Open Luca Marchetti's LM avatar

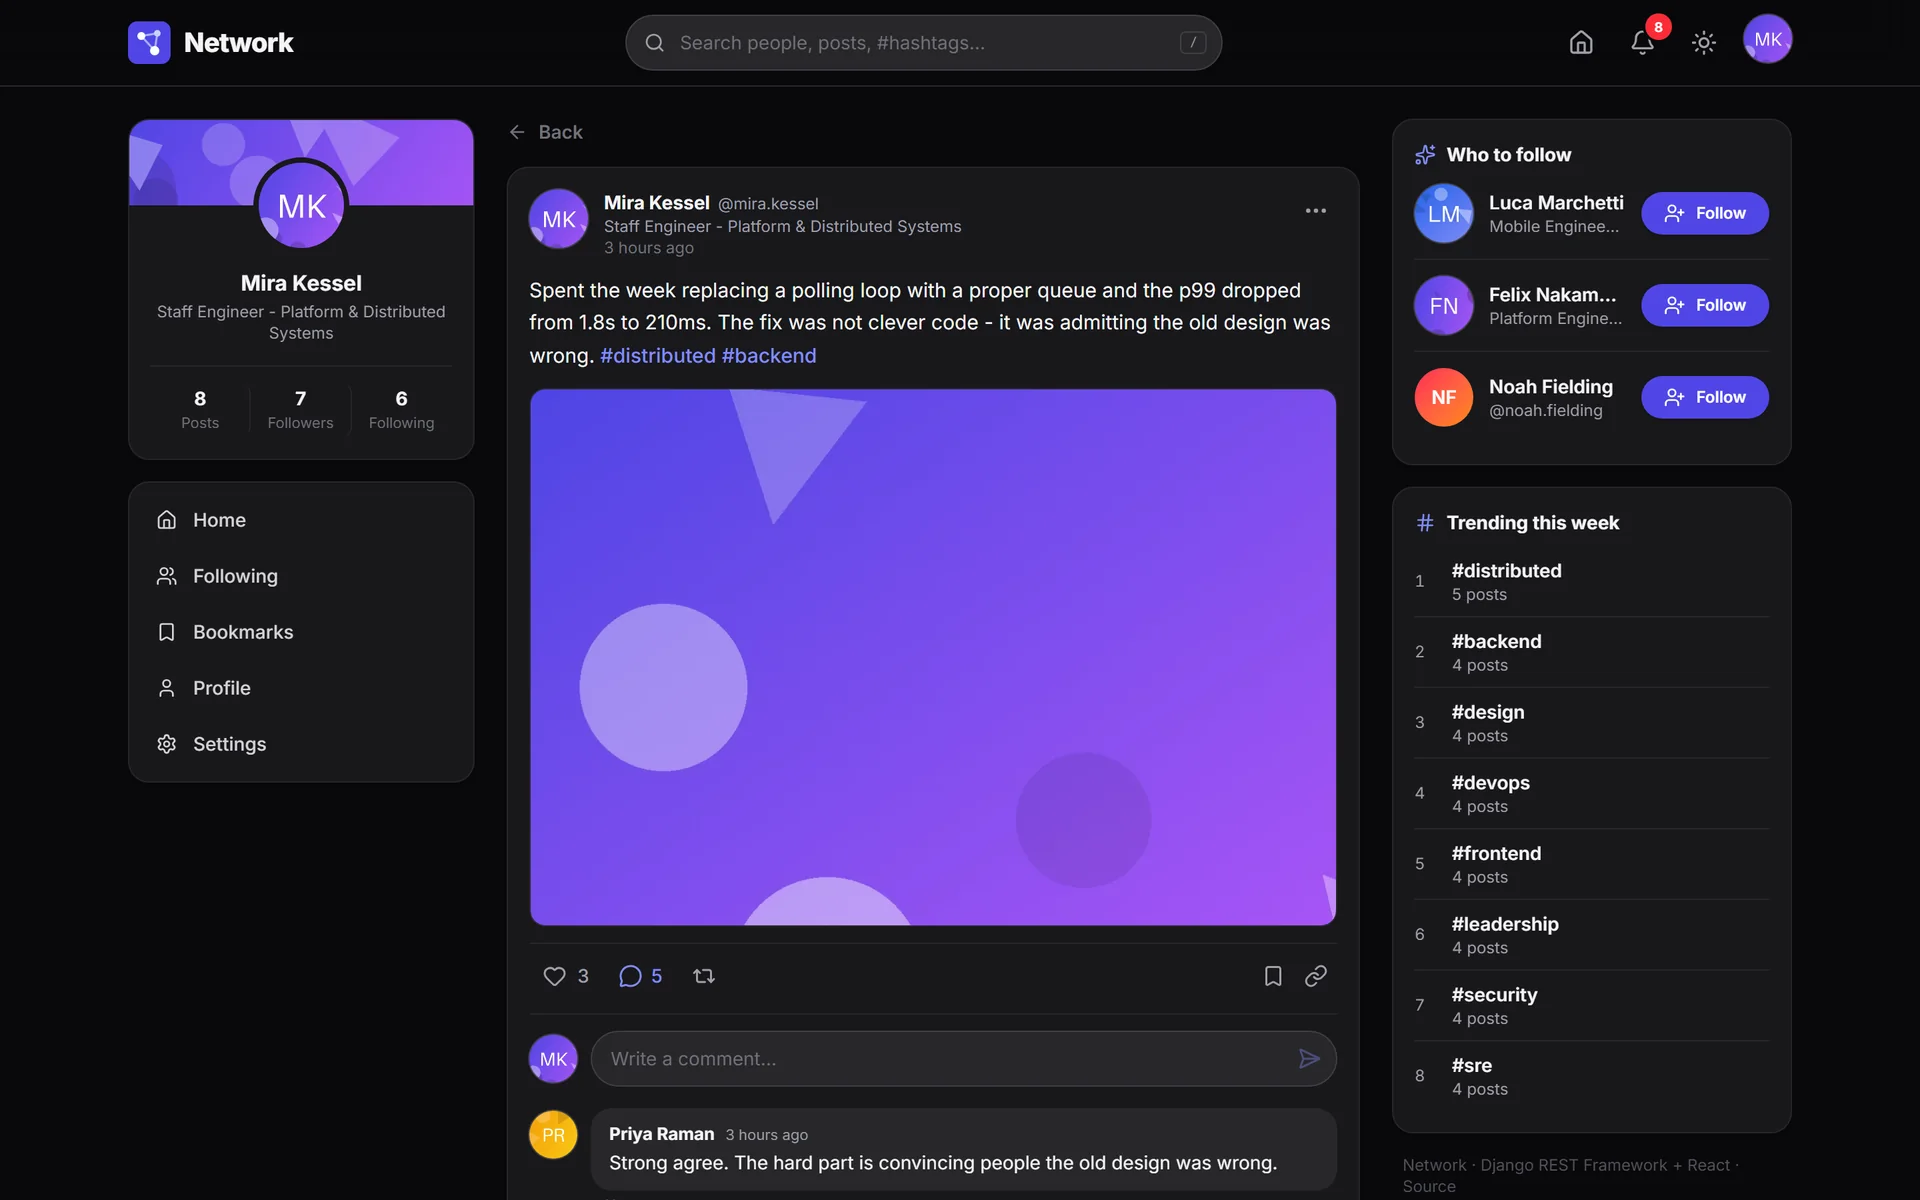(x=1443, y=213)
